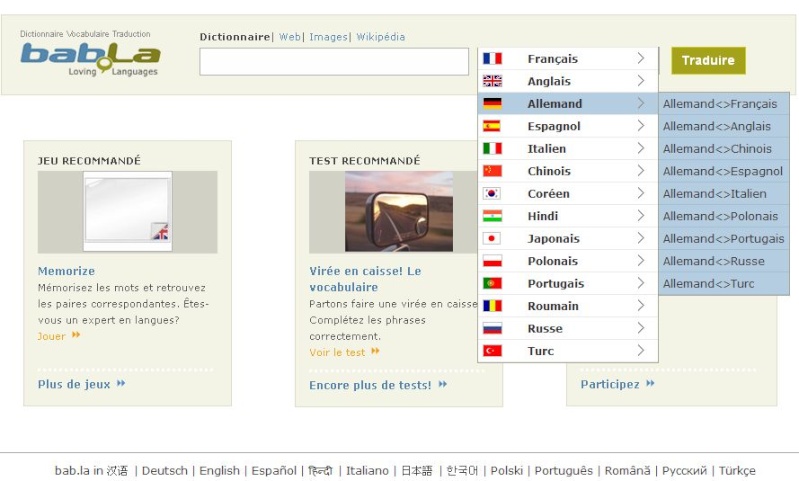Click the Italian flag icon
This screenshot has width=799, height=481.
[x=492, y=148]
